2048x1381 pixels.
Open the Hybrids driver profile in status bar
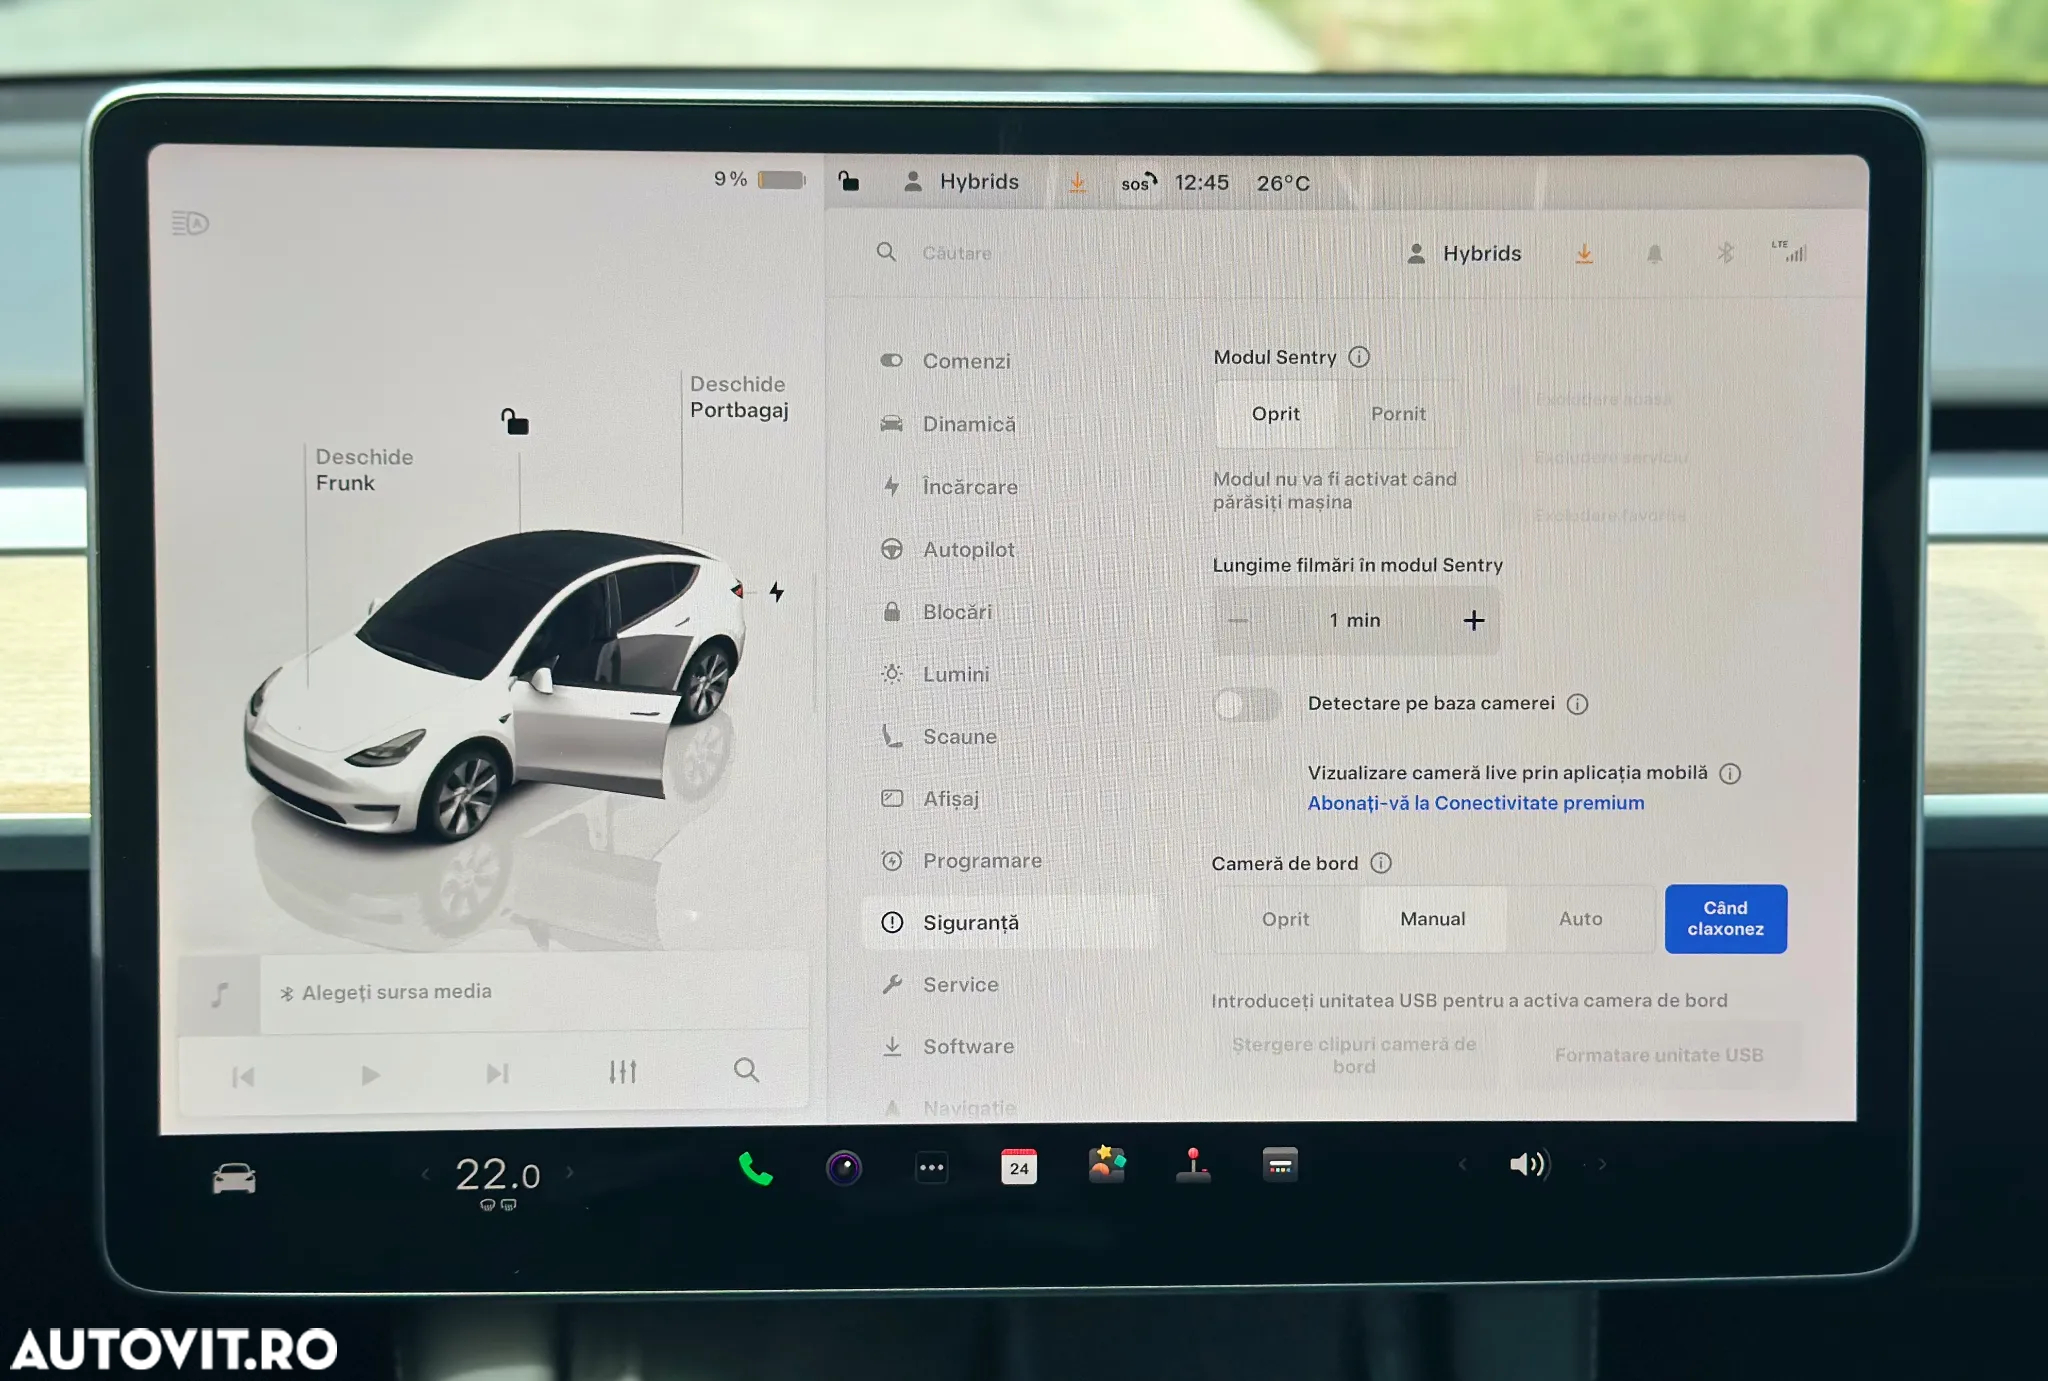point(961,182)
